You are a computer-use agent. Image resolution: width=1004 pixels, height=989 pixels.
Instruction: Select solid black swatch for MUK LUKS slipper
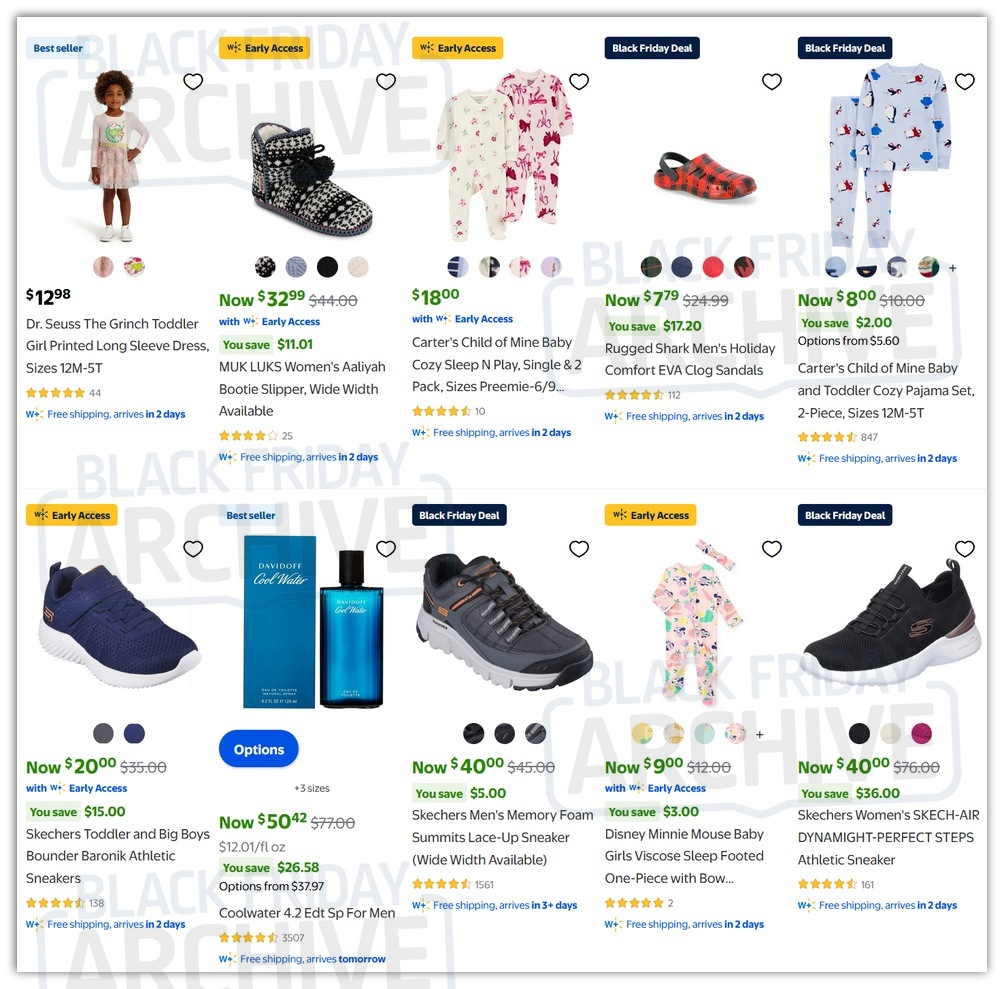(327, 267)
